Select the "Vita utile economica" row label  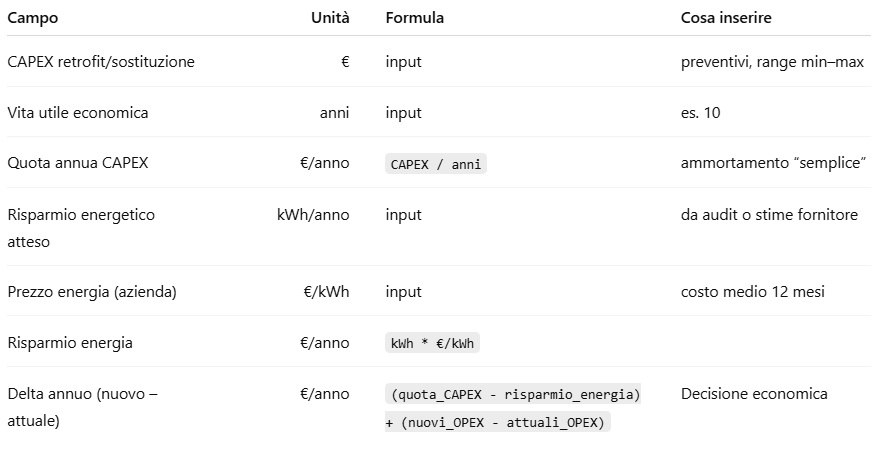[x=78, y=113]
